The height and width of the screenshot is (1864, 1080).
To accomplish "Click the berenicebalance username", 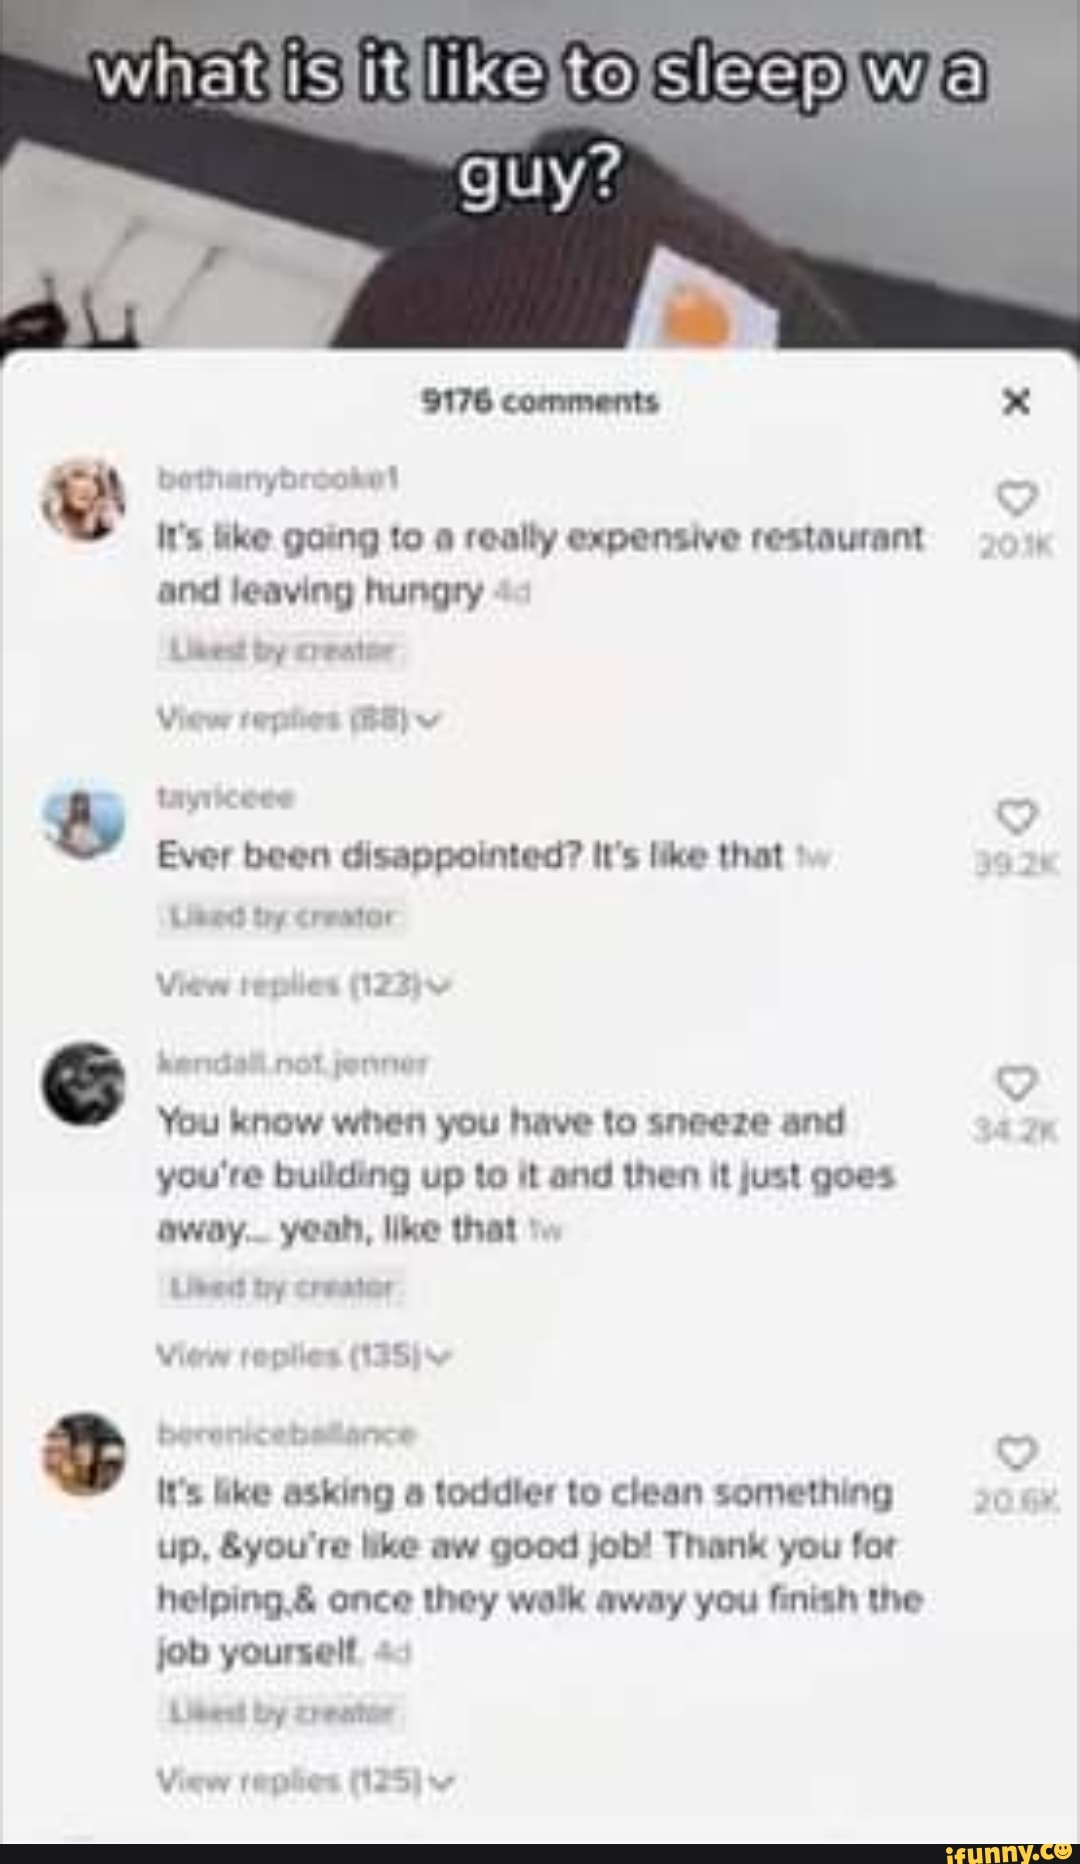I will [286, 1433].
